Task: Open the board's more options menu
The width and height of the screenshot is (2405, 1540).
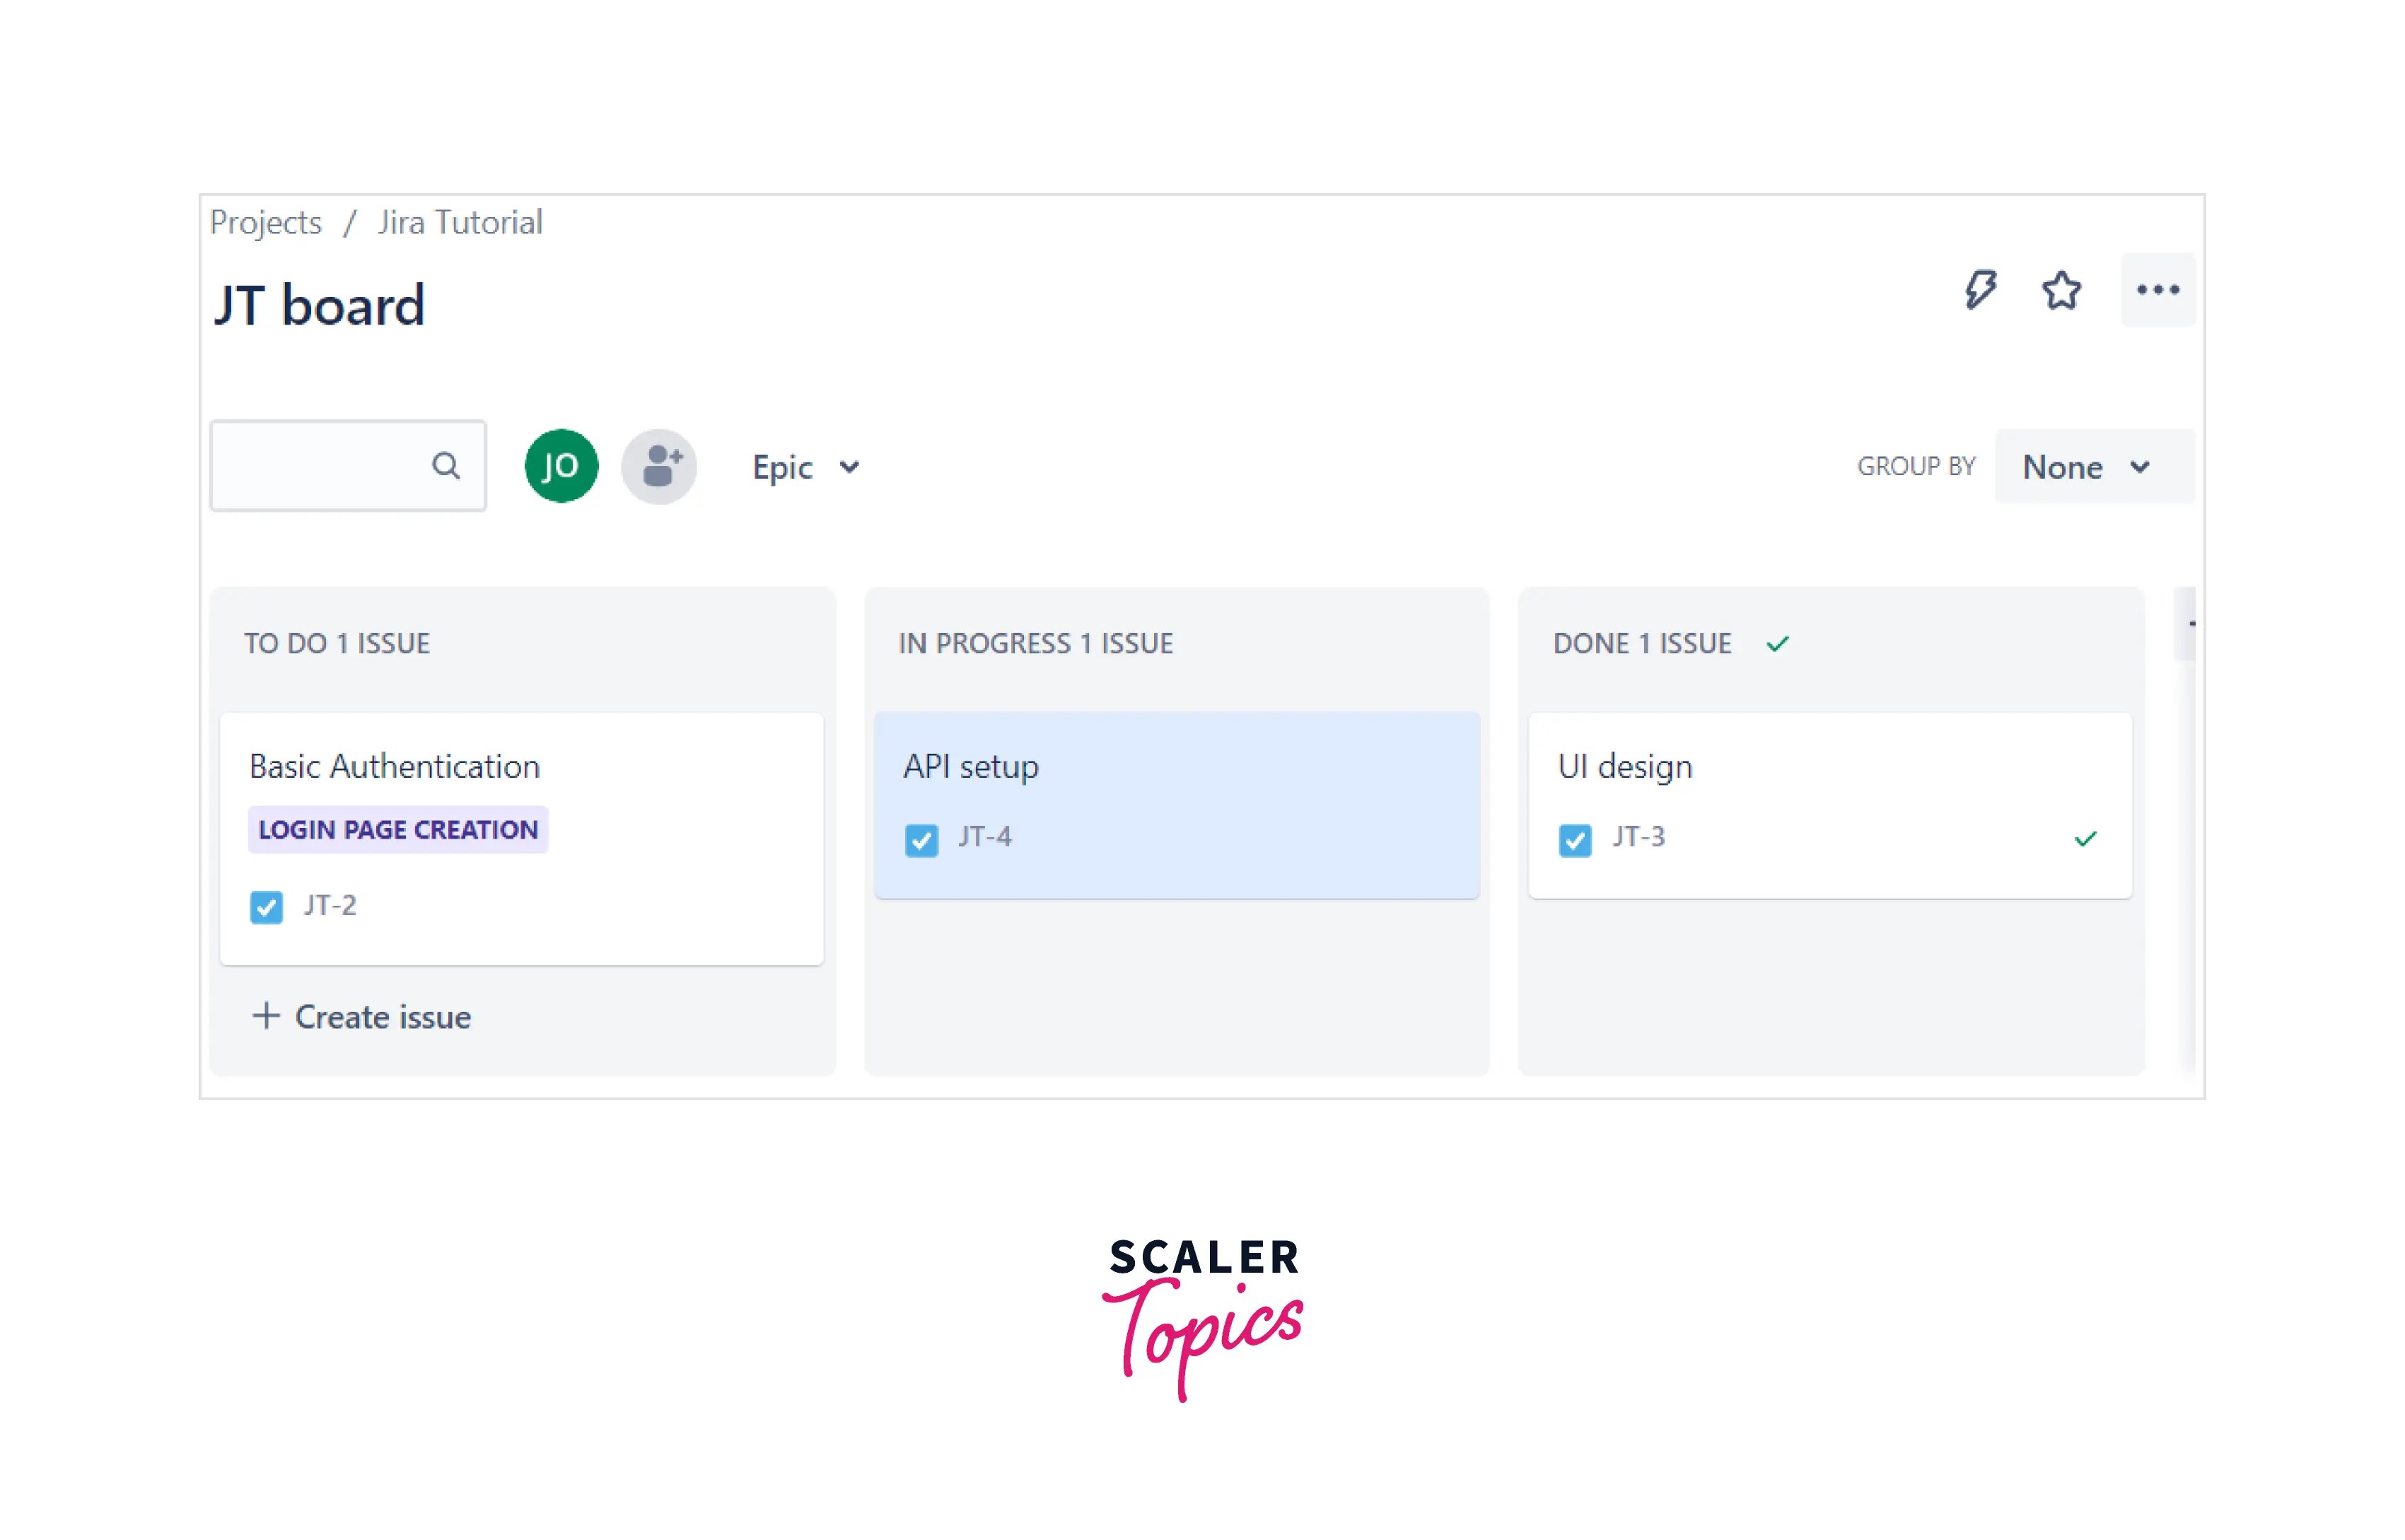Action: pyautogui.click(x=2158, y=290)
